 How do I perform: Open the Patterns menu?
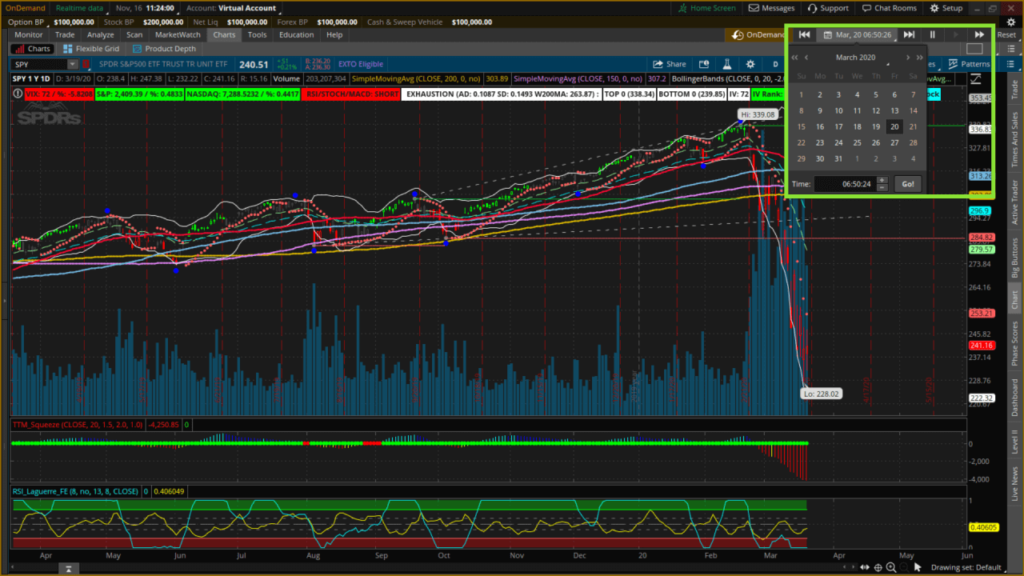click(969, 64)
